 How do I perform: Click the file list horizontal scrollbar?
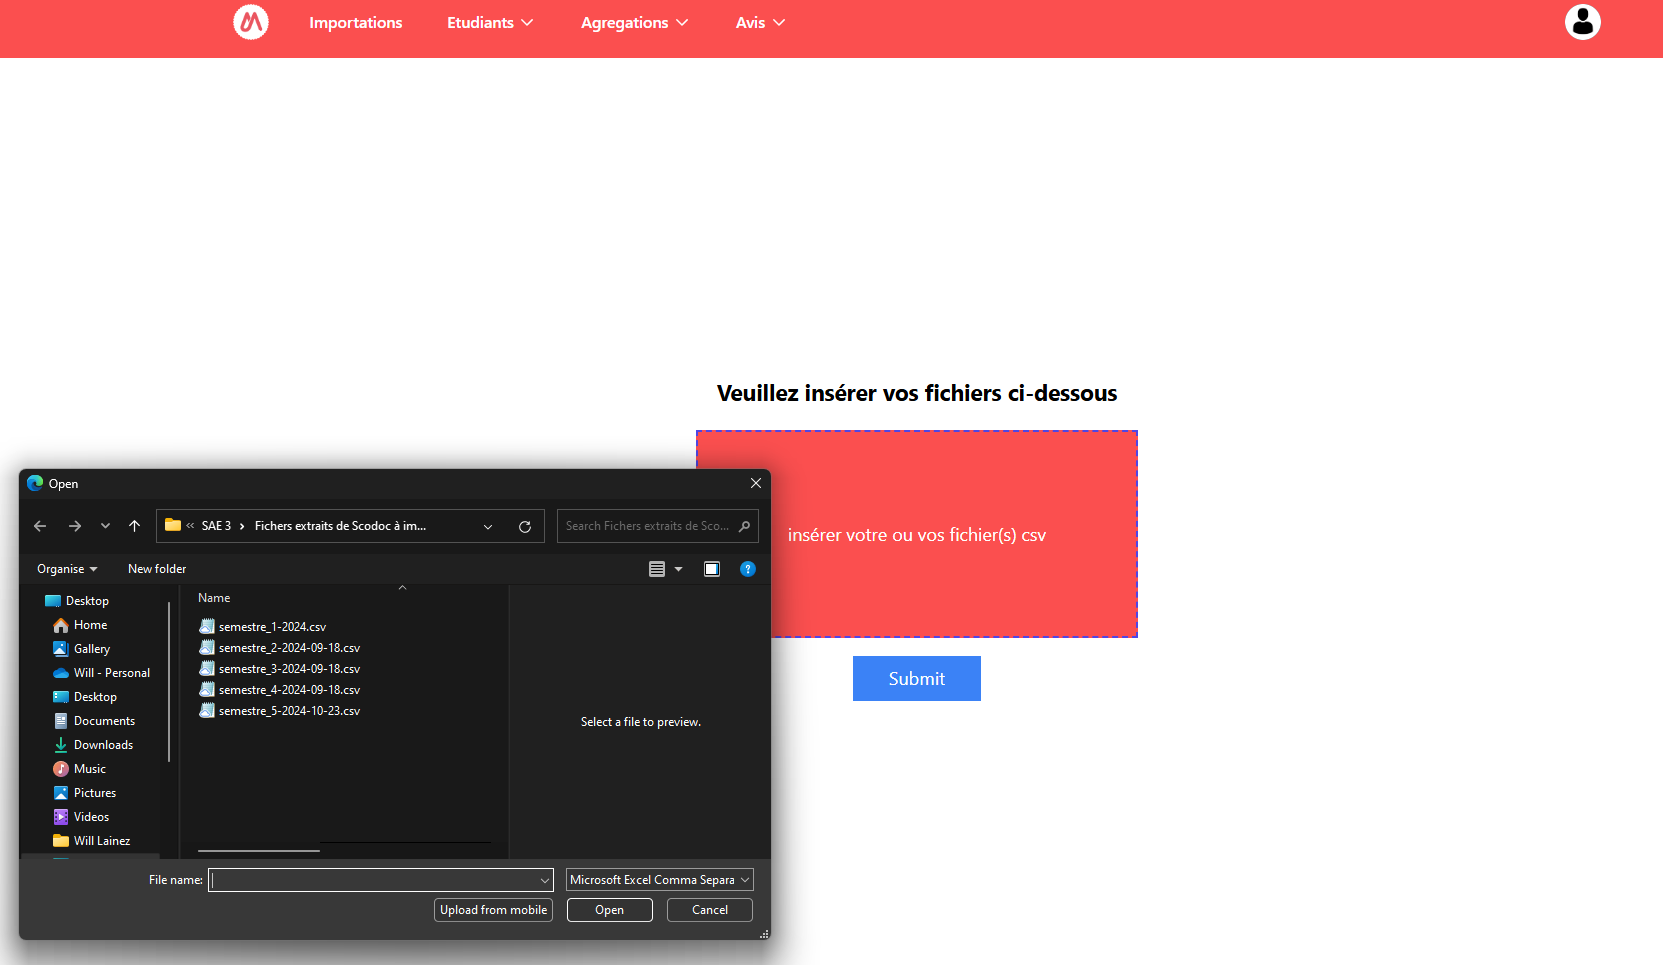(x=259, y=850)
